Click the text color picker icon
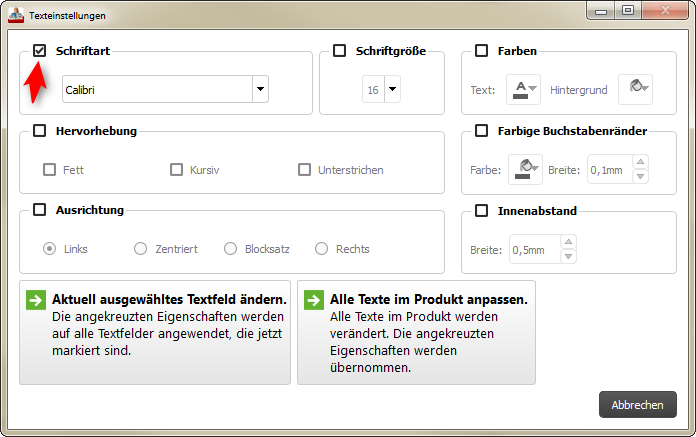The image size is (696, 437). pos(525,90)
